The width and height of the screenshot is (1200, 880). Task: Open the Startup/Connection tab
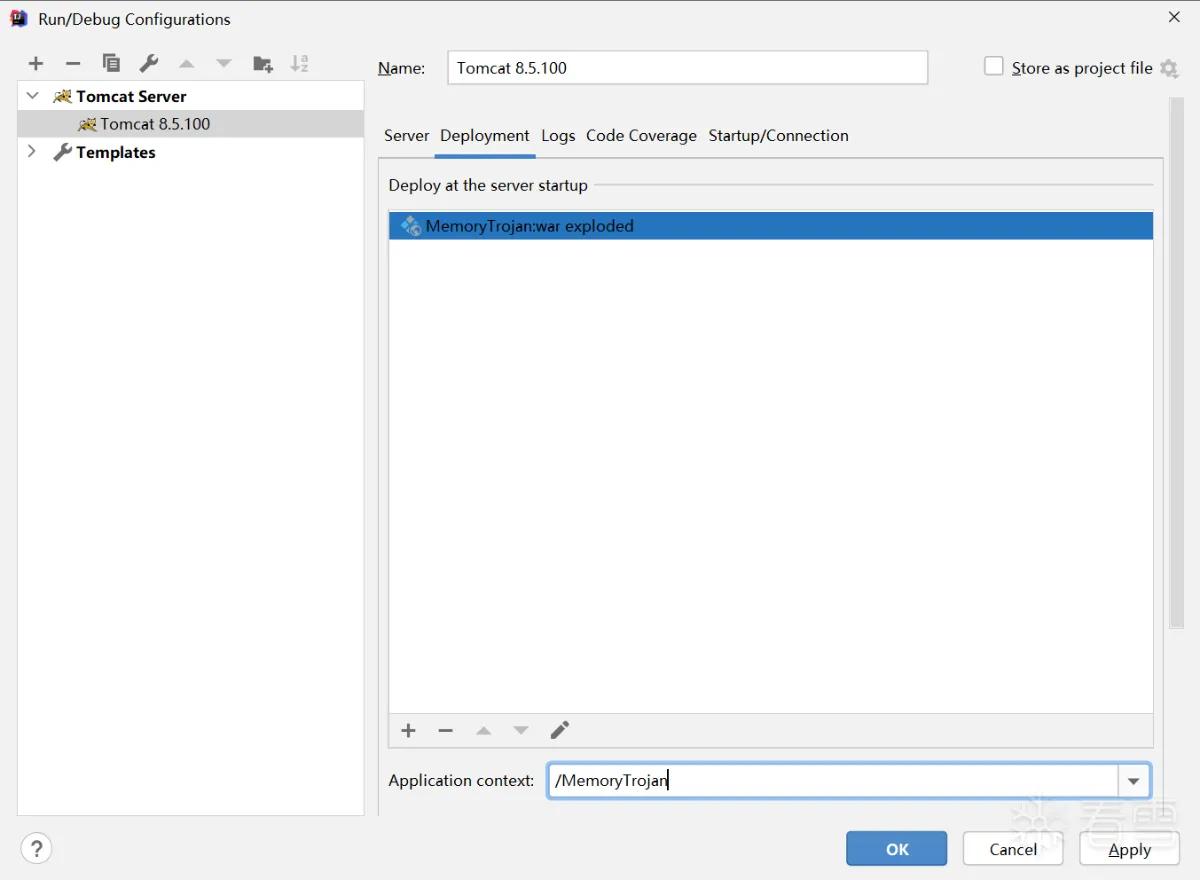coord(778,136)
